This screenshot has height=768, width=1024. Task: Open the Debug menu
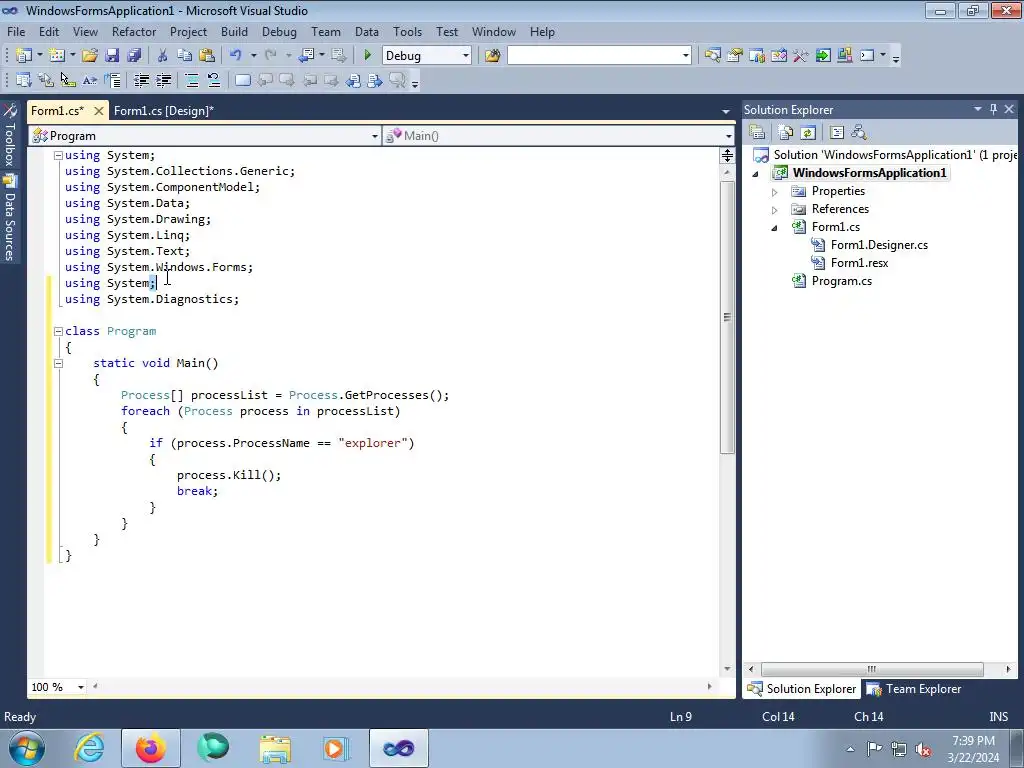(x=279, y=31)
